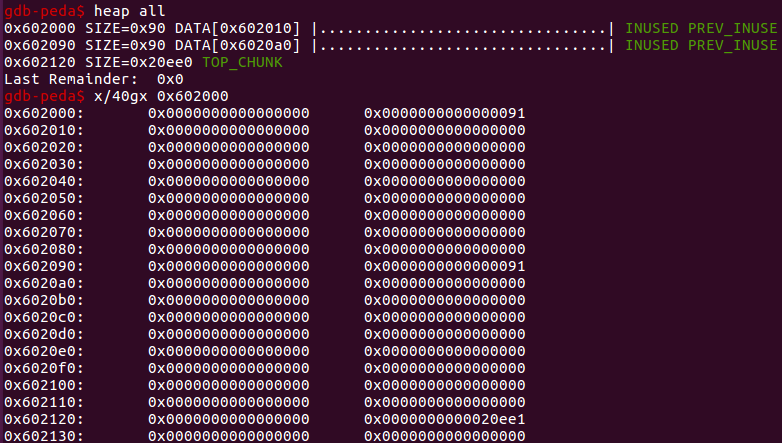Screen dimensions: 782x443
Task: Click 'Last Remainder:' text
Action: click(x=71, y=79)
